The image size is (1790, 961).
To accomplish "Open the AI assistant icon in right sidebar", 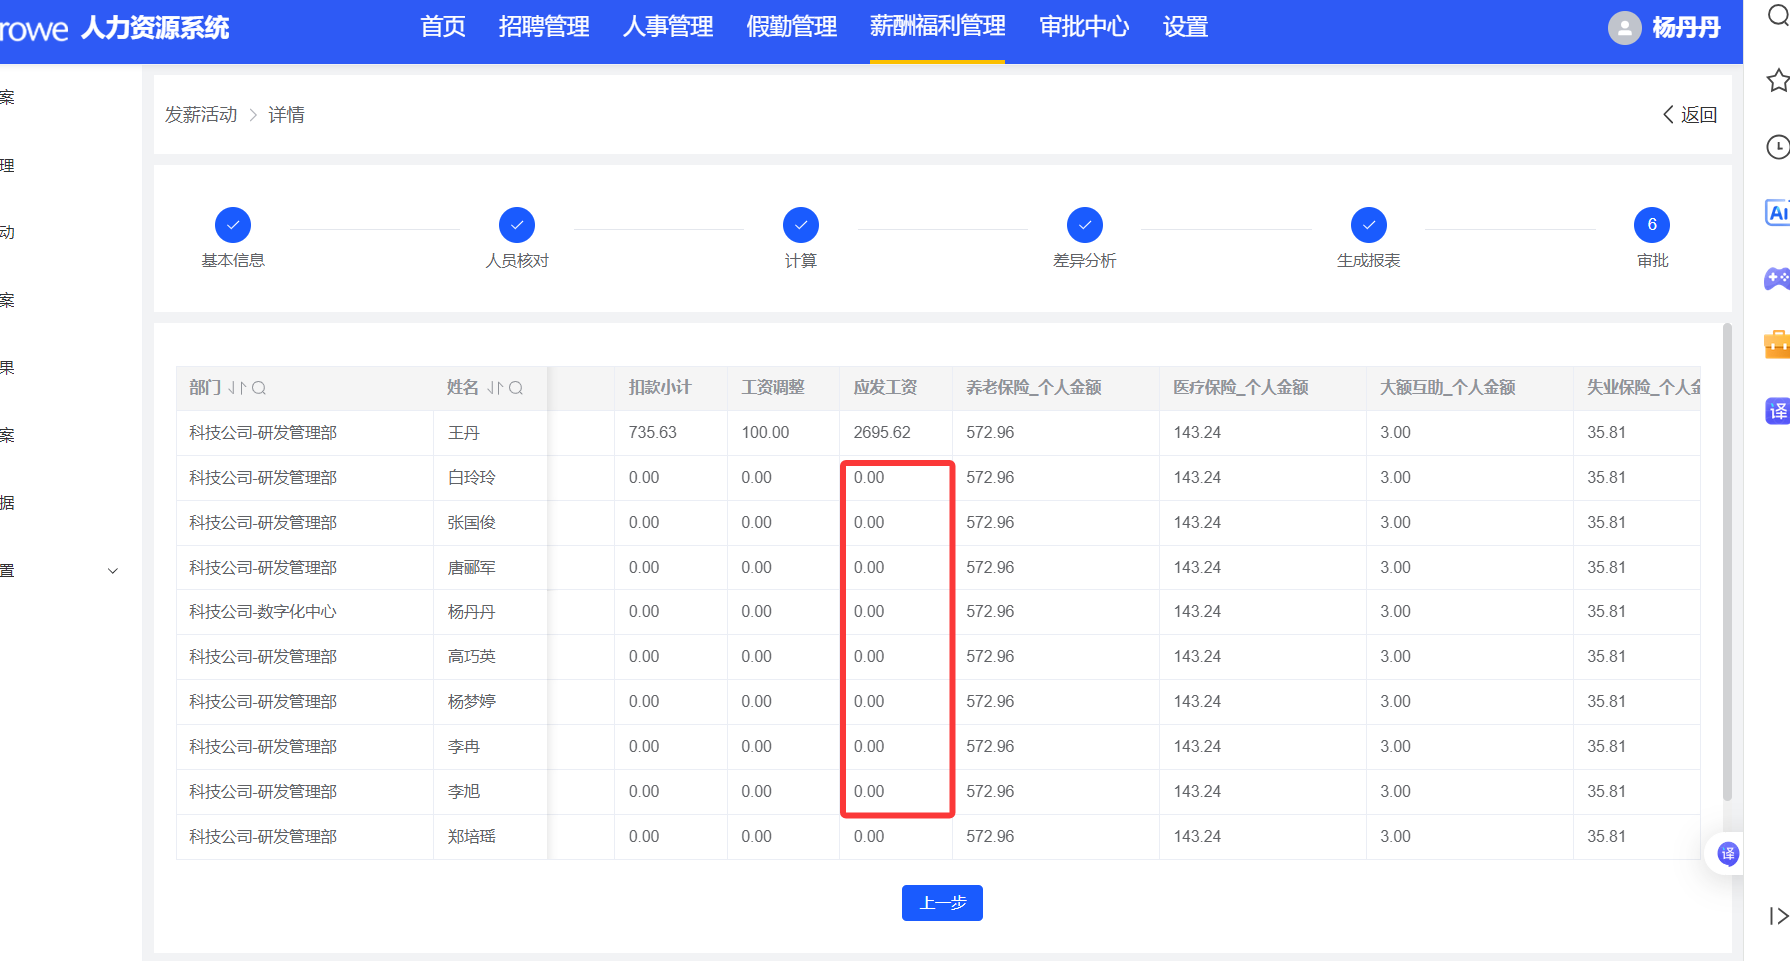I will [1777, 213].
